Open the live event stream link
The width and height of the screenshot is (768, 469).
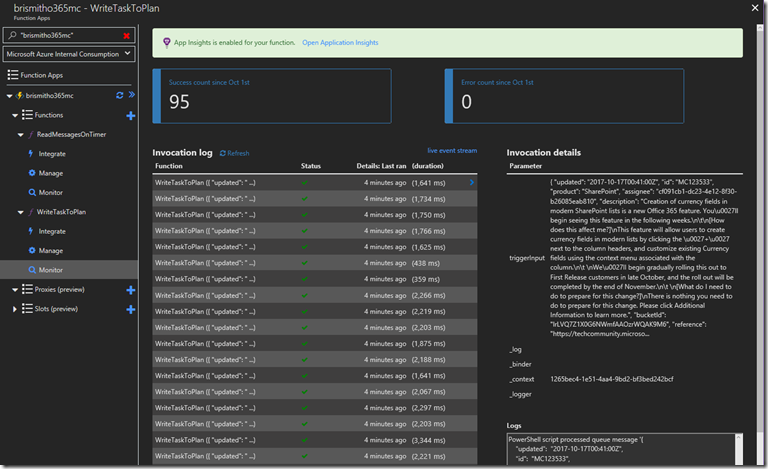452,150
